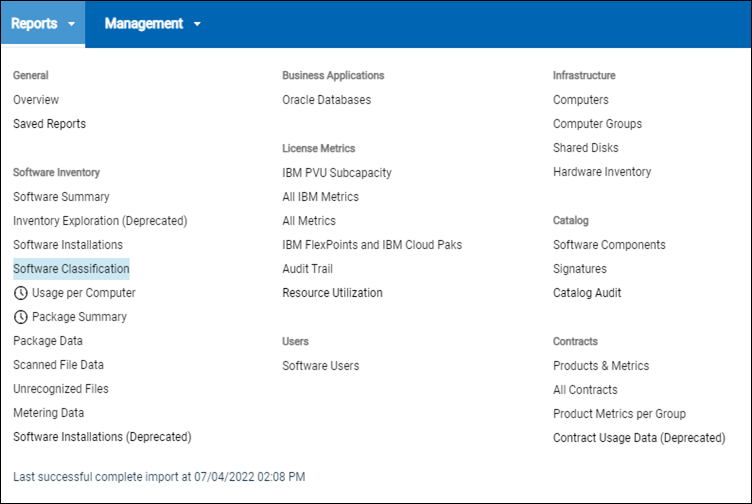
Task: Go to Computer Groups
Action: click(597, 124)
